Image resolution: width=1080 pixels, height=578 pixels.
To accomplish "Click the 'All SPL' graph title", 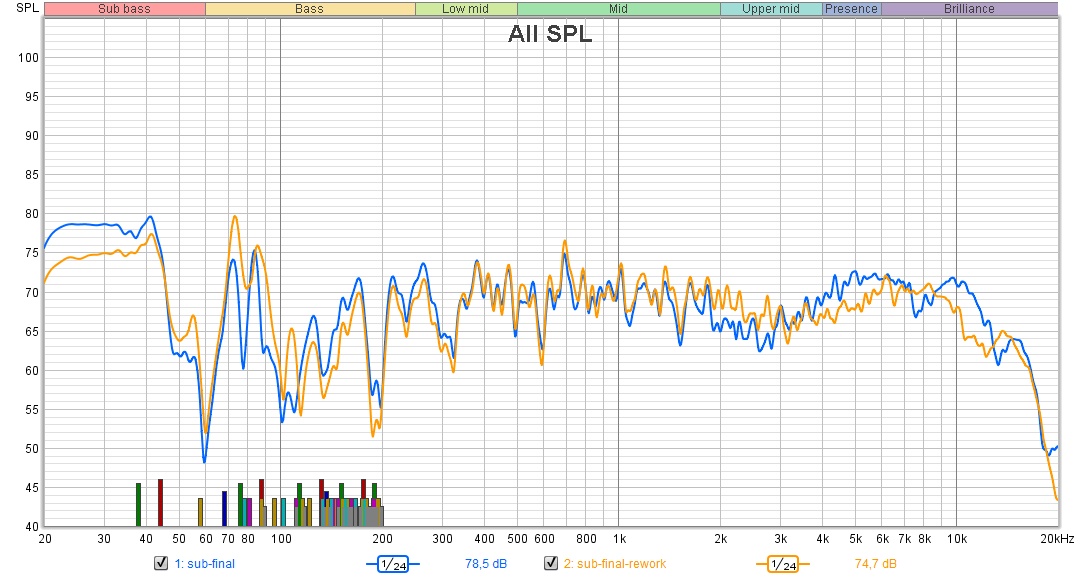I will (549, 35).
